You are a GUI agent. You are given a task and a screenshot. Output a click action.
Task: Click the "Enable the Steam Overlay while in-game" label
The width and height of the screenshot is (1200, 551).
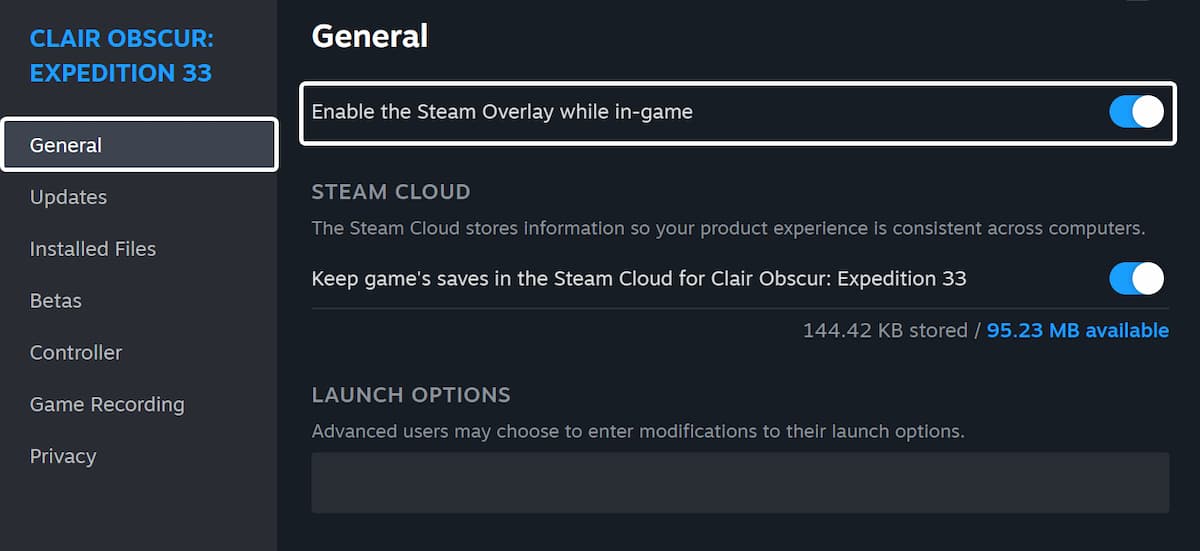[502, 112]
